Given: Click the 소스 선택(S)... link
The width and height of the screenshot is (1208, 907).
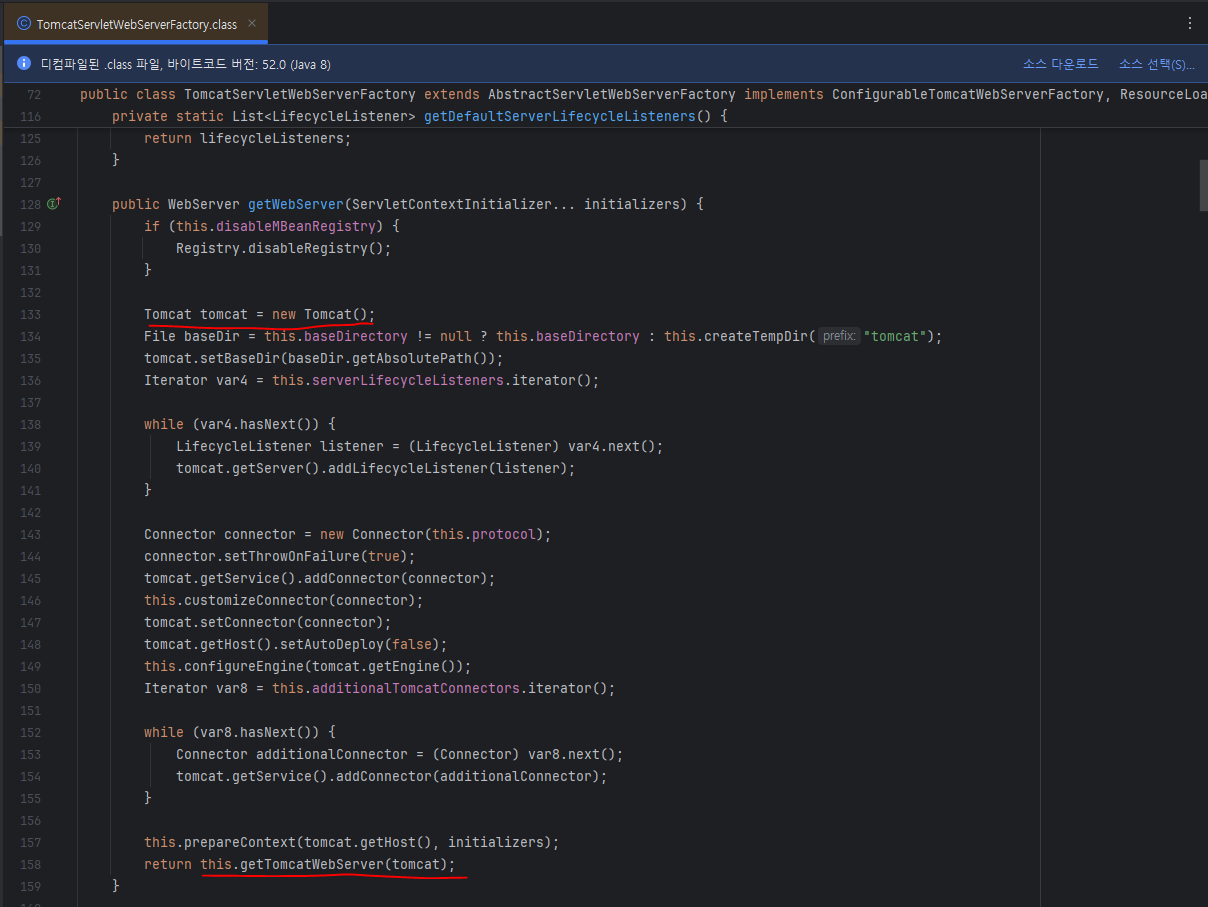Looking at the screenshot, I should (x=1157, y=64).
